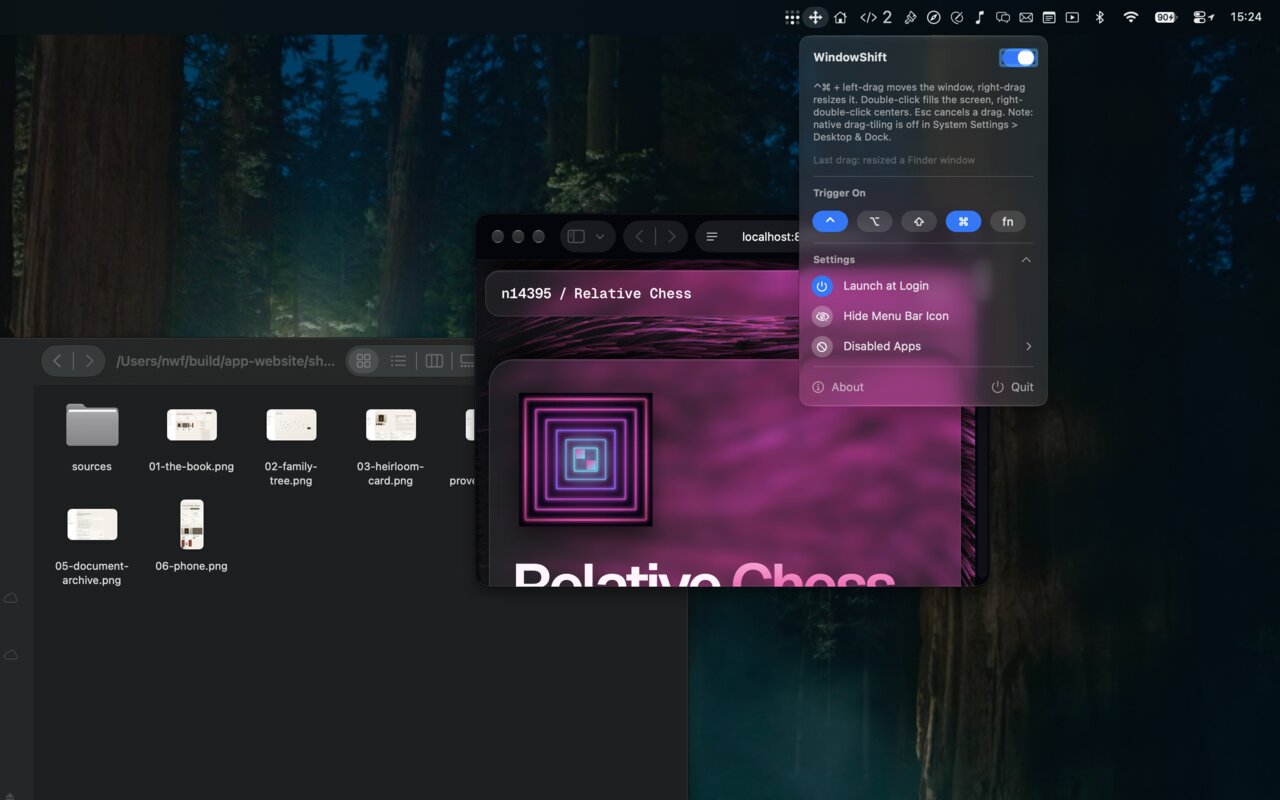This screenshot has height=800, width=1280.
Task: Click the chat bubbles menu bar icon
Action: [x=1002, y=17]
